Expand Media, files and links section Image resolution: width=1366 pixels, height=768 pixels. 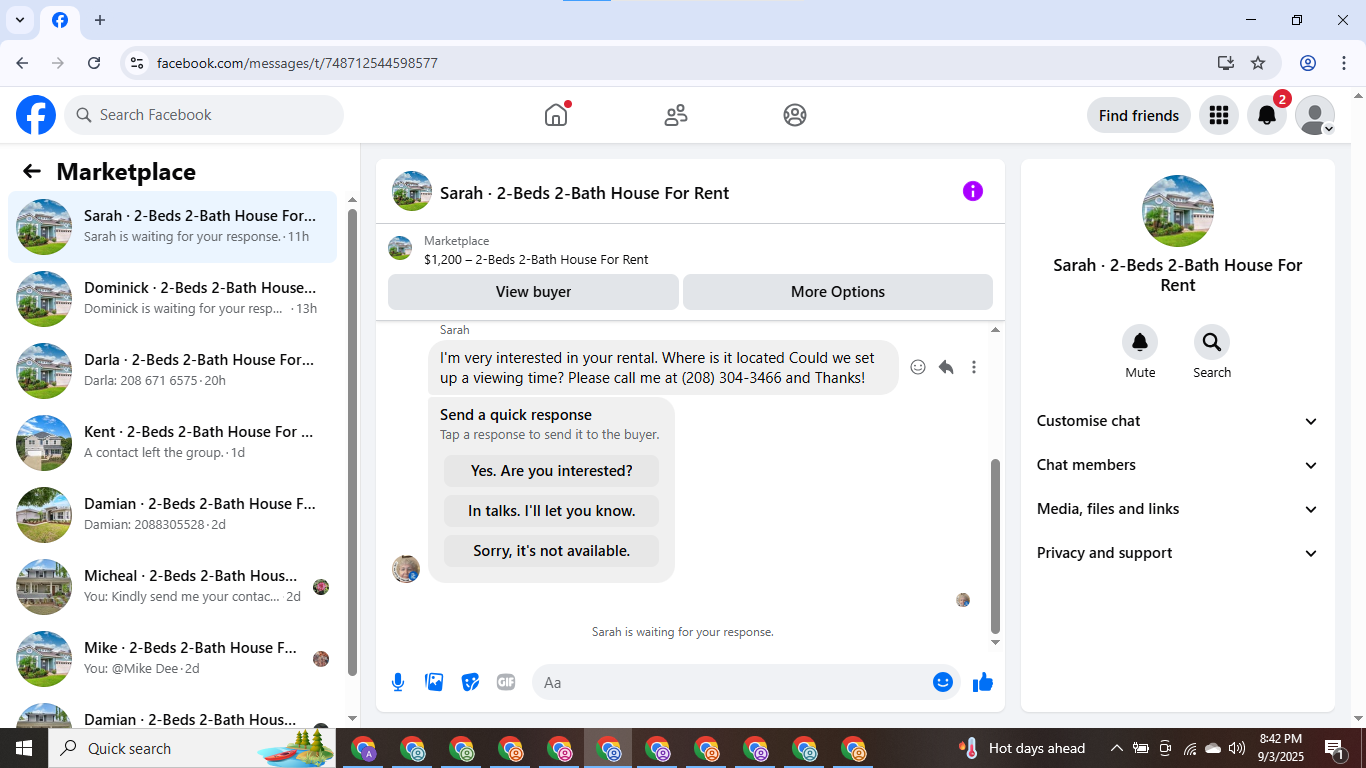(1178, 509)
